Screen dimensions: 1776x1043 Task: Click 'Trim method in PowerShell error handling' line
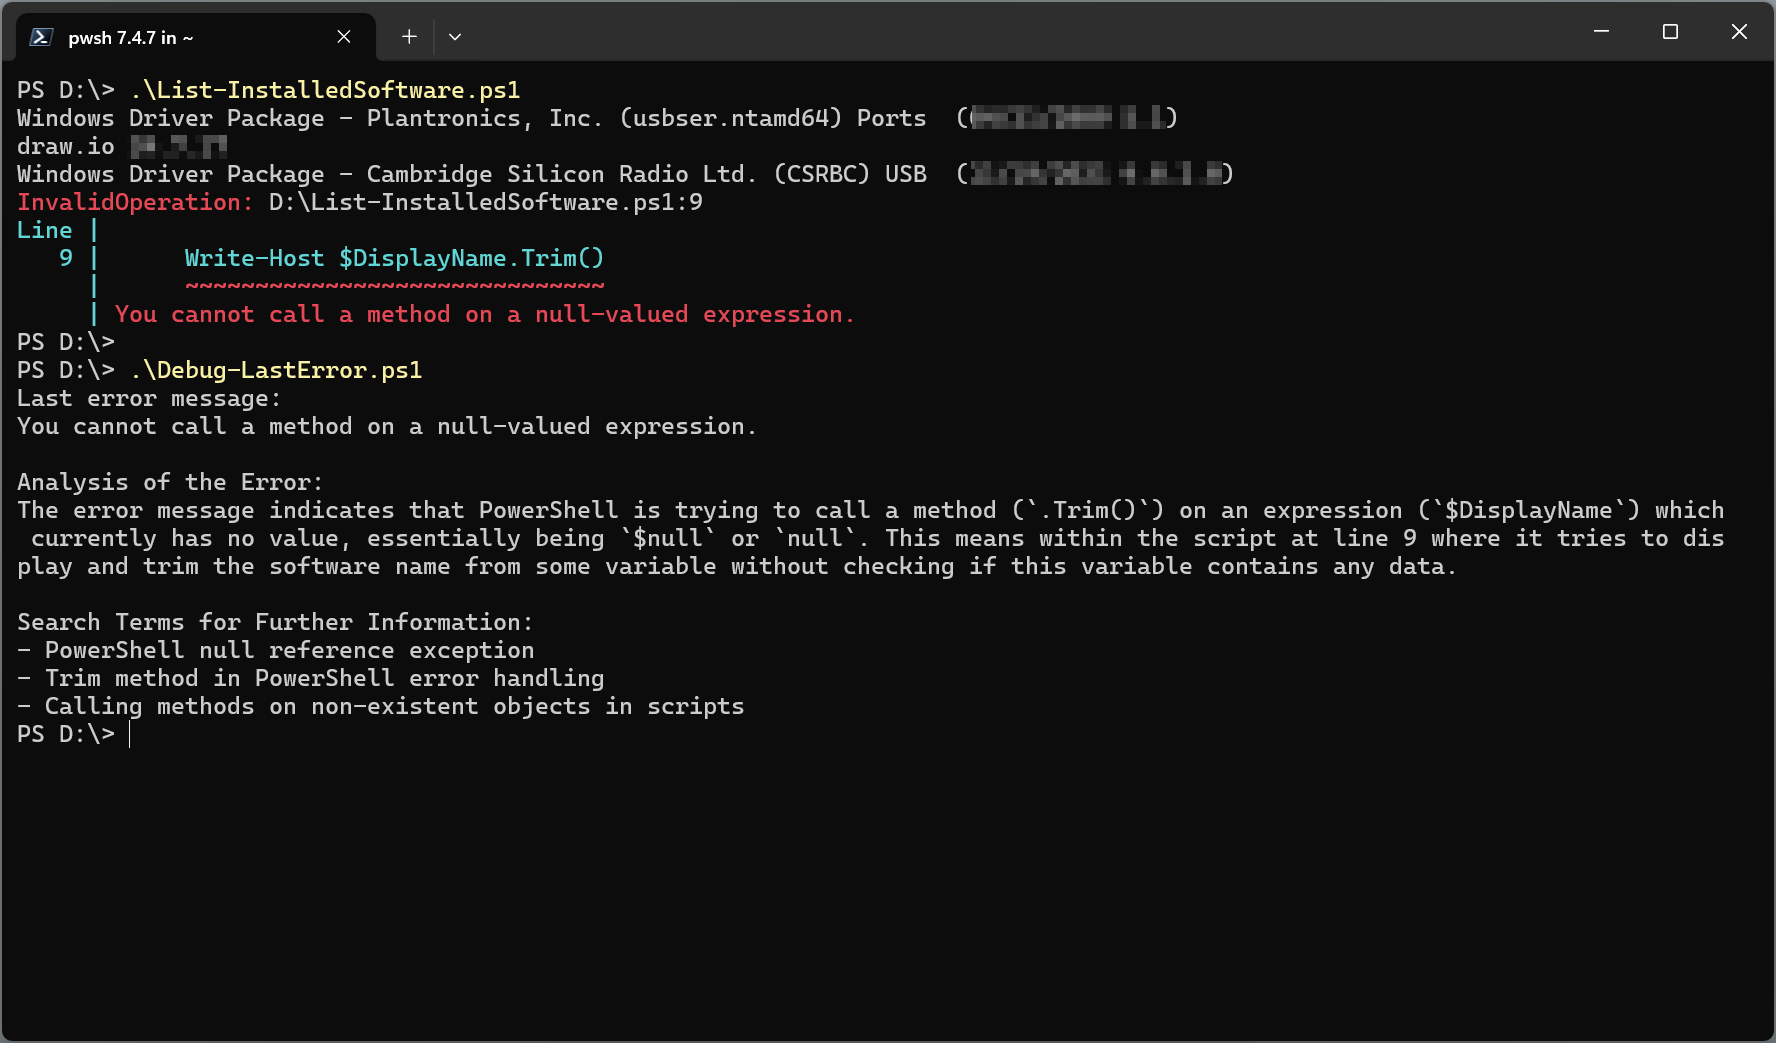pos(324,678)
